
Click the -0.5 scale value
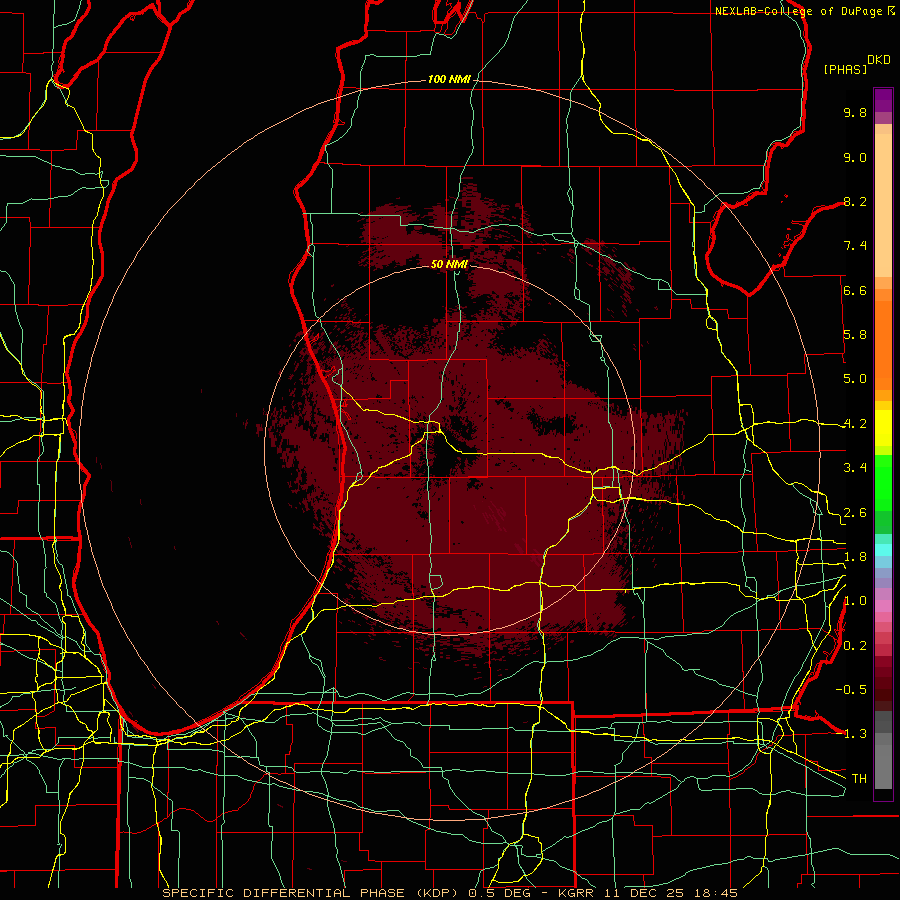[x=851, y=690]
